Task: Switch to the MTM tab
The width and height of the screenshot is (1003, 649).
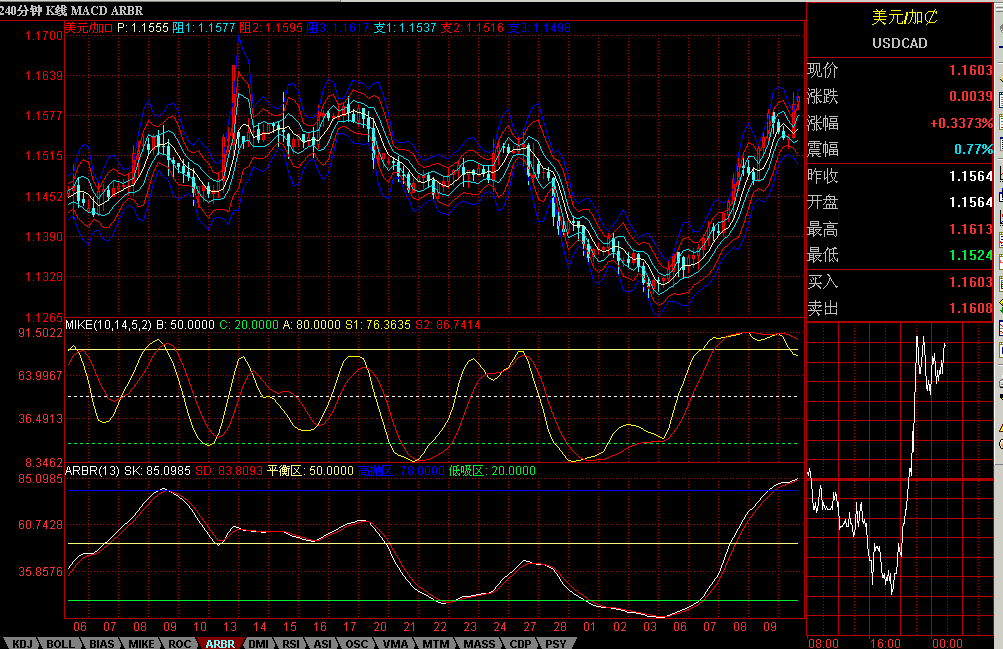Action: coord(435,643)
